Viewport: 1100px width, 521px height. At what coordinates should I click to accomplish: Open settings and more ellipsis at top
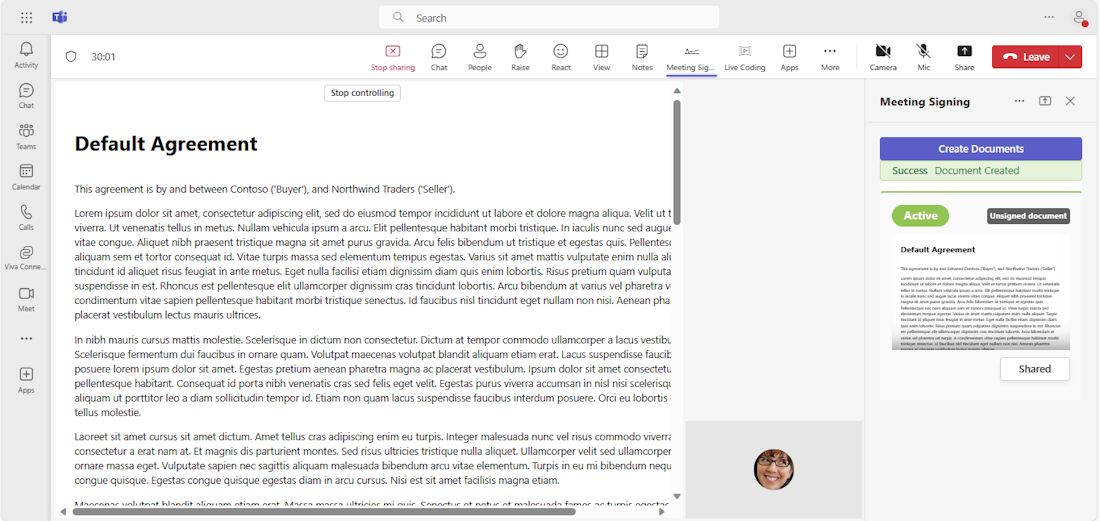click(x=1049, y=18)
